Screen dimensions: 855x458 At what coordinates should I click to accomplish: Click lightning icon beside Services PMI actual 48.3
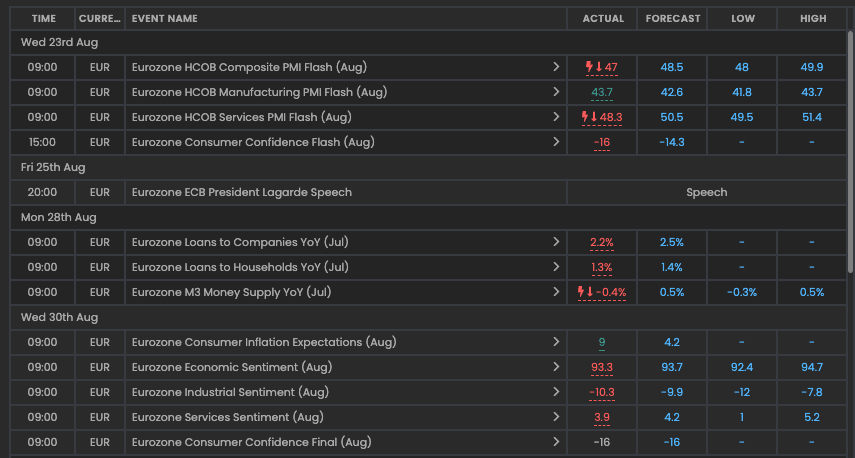click(x=585, y=117)
